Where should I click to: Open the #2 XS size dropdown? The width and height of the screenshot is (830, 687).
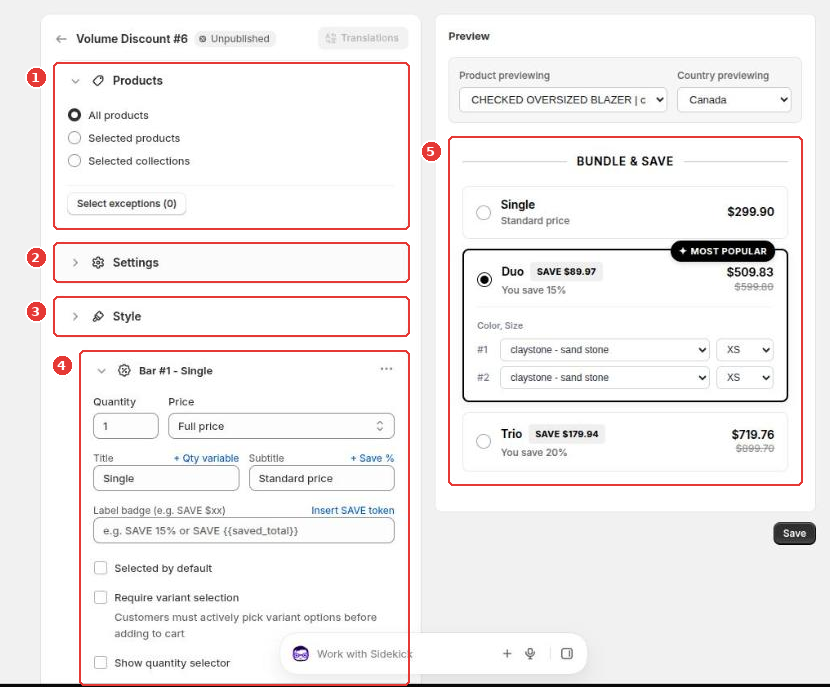745,377
